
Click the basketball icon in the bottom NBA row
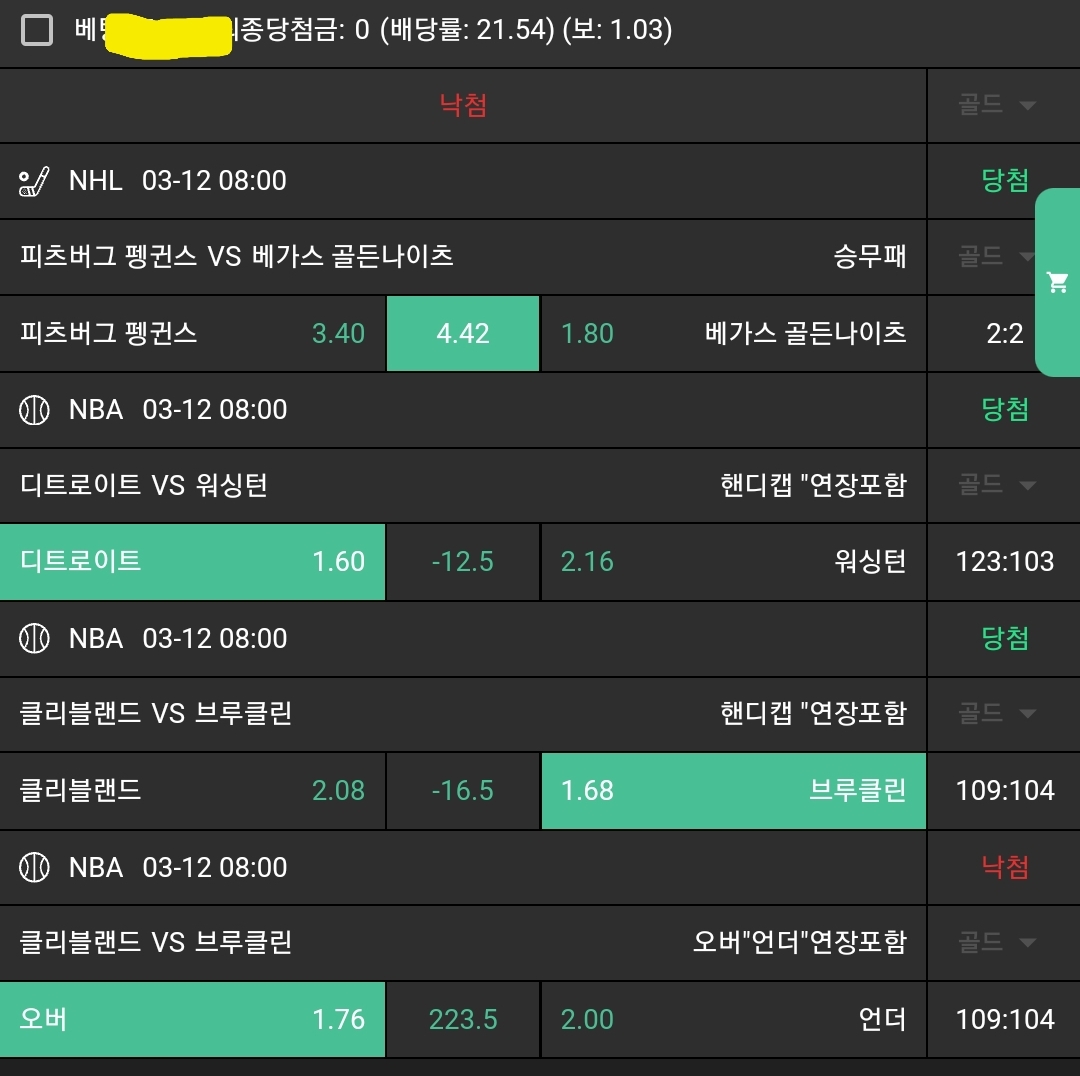34,868
